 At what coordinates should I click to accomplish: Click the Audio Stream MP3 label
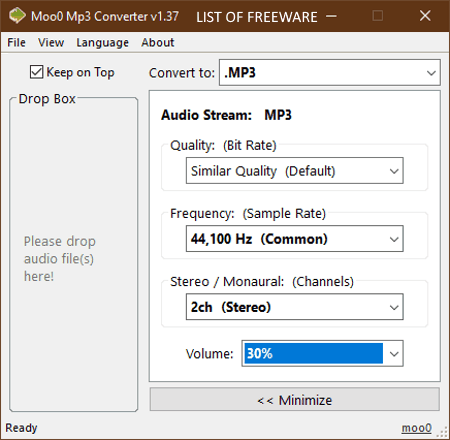point(226,115)
